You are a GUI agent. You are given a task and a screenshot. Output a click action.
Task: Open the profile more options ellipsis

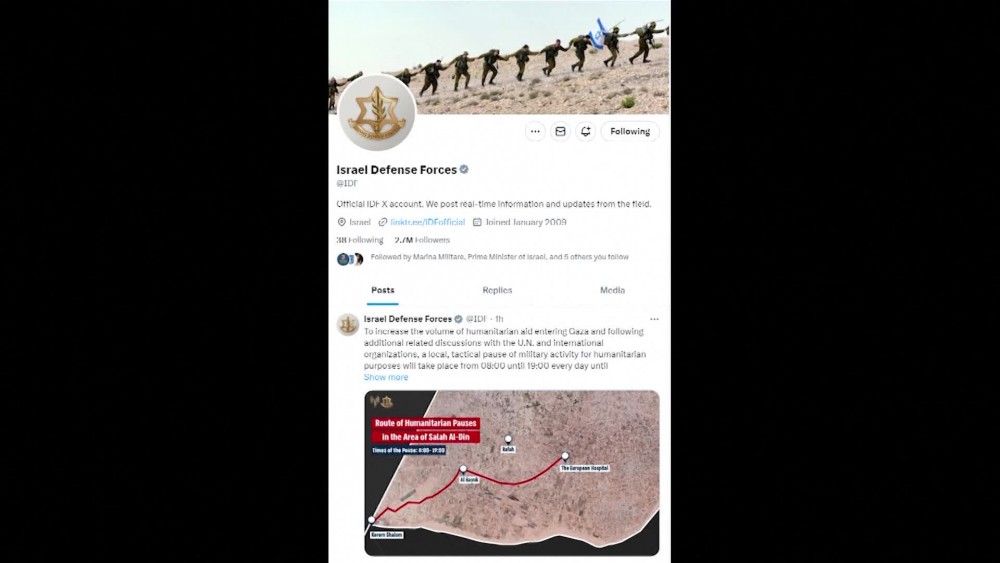pos(535,131)
